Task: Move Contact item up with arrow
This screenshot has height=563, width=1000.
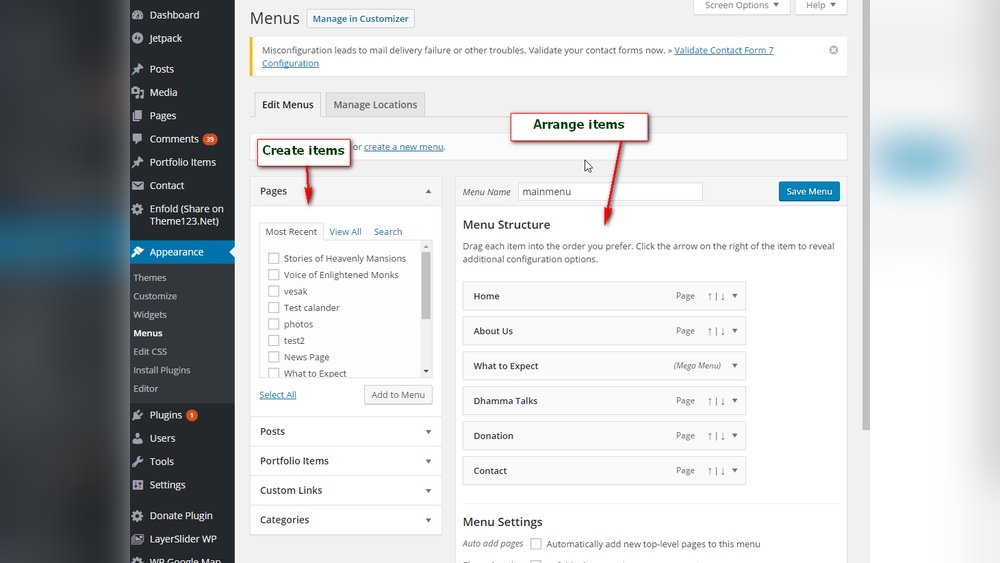Action: [710, 471]
